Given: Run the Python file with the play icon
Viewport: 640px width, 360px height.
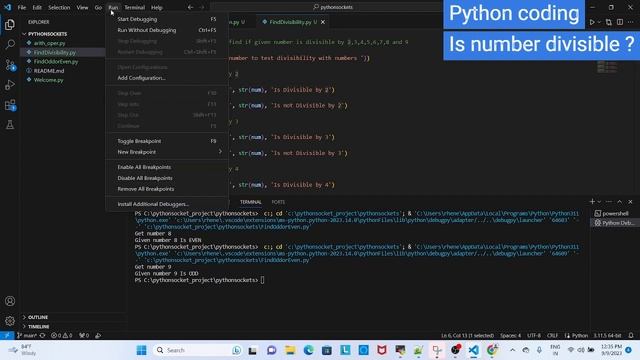Looking at the screenshot, I should pyautogui.click(x=592, y=22).
